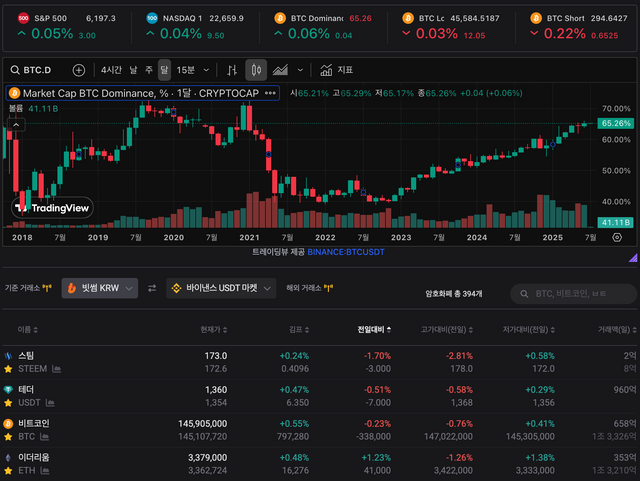Click the 암호화폐 총 394개 text

[x=454, y=294]
